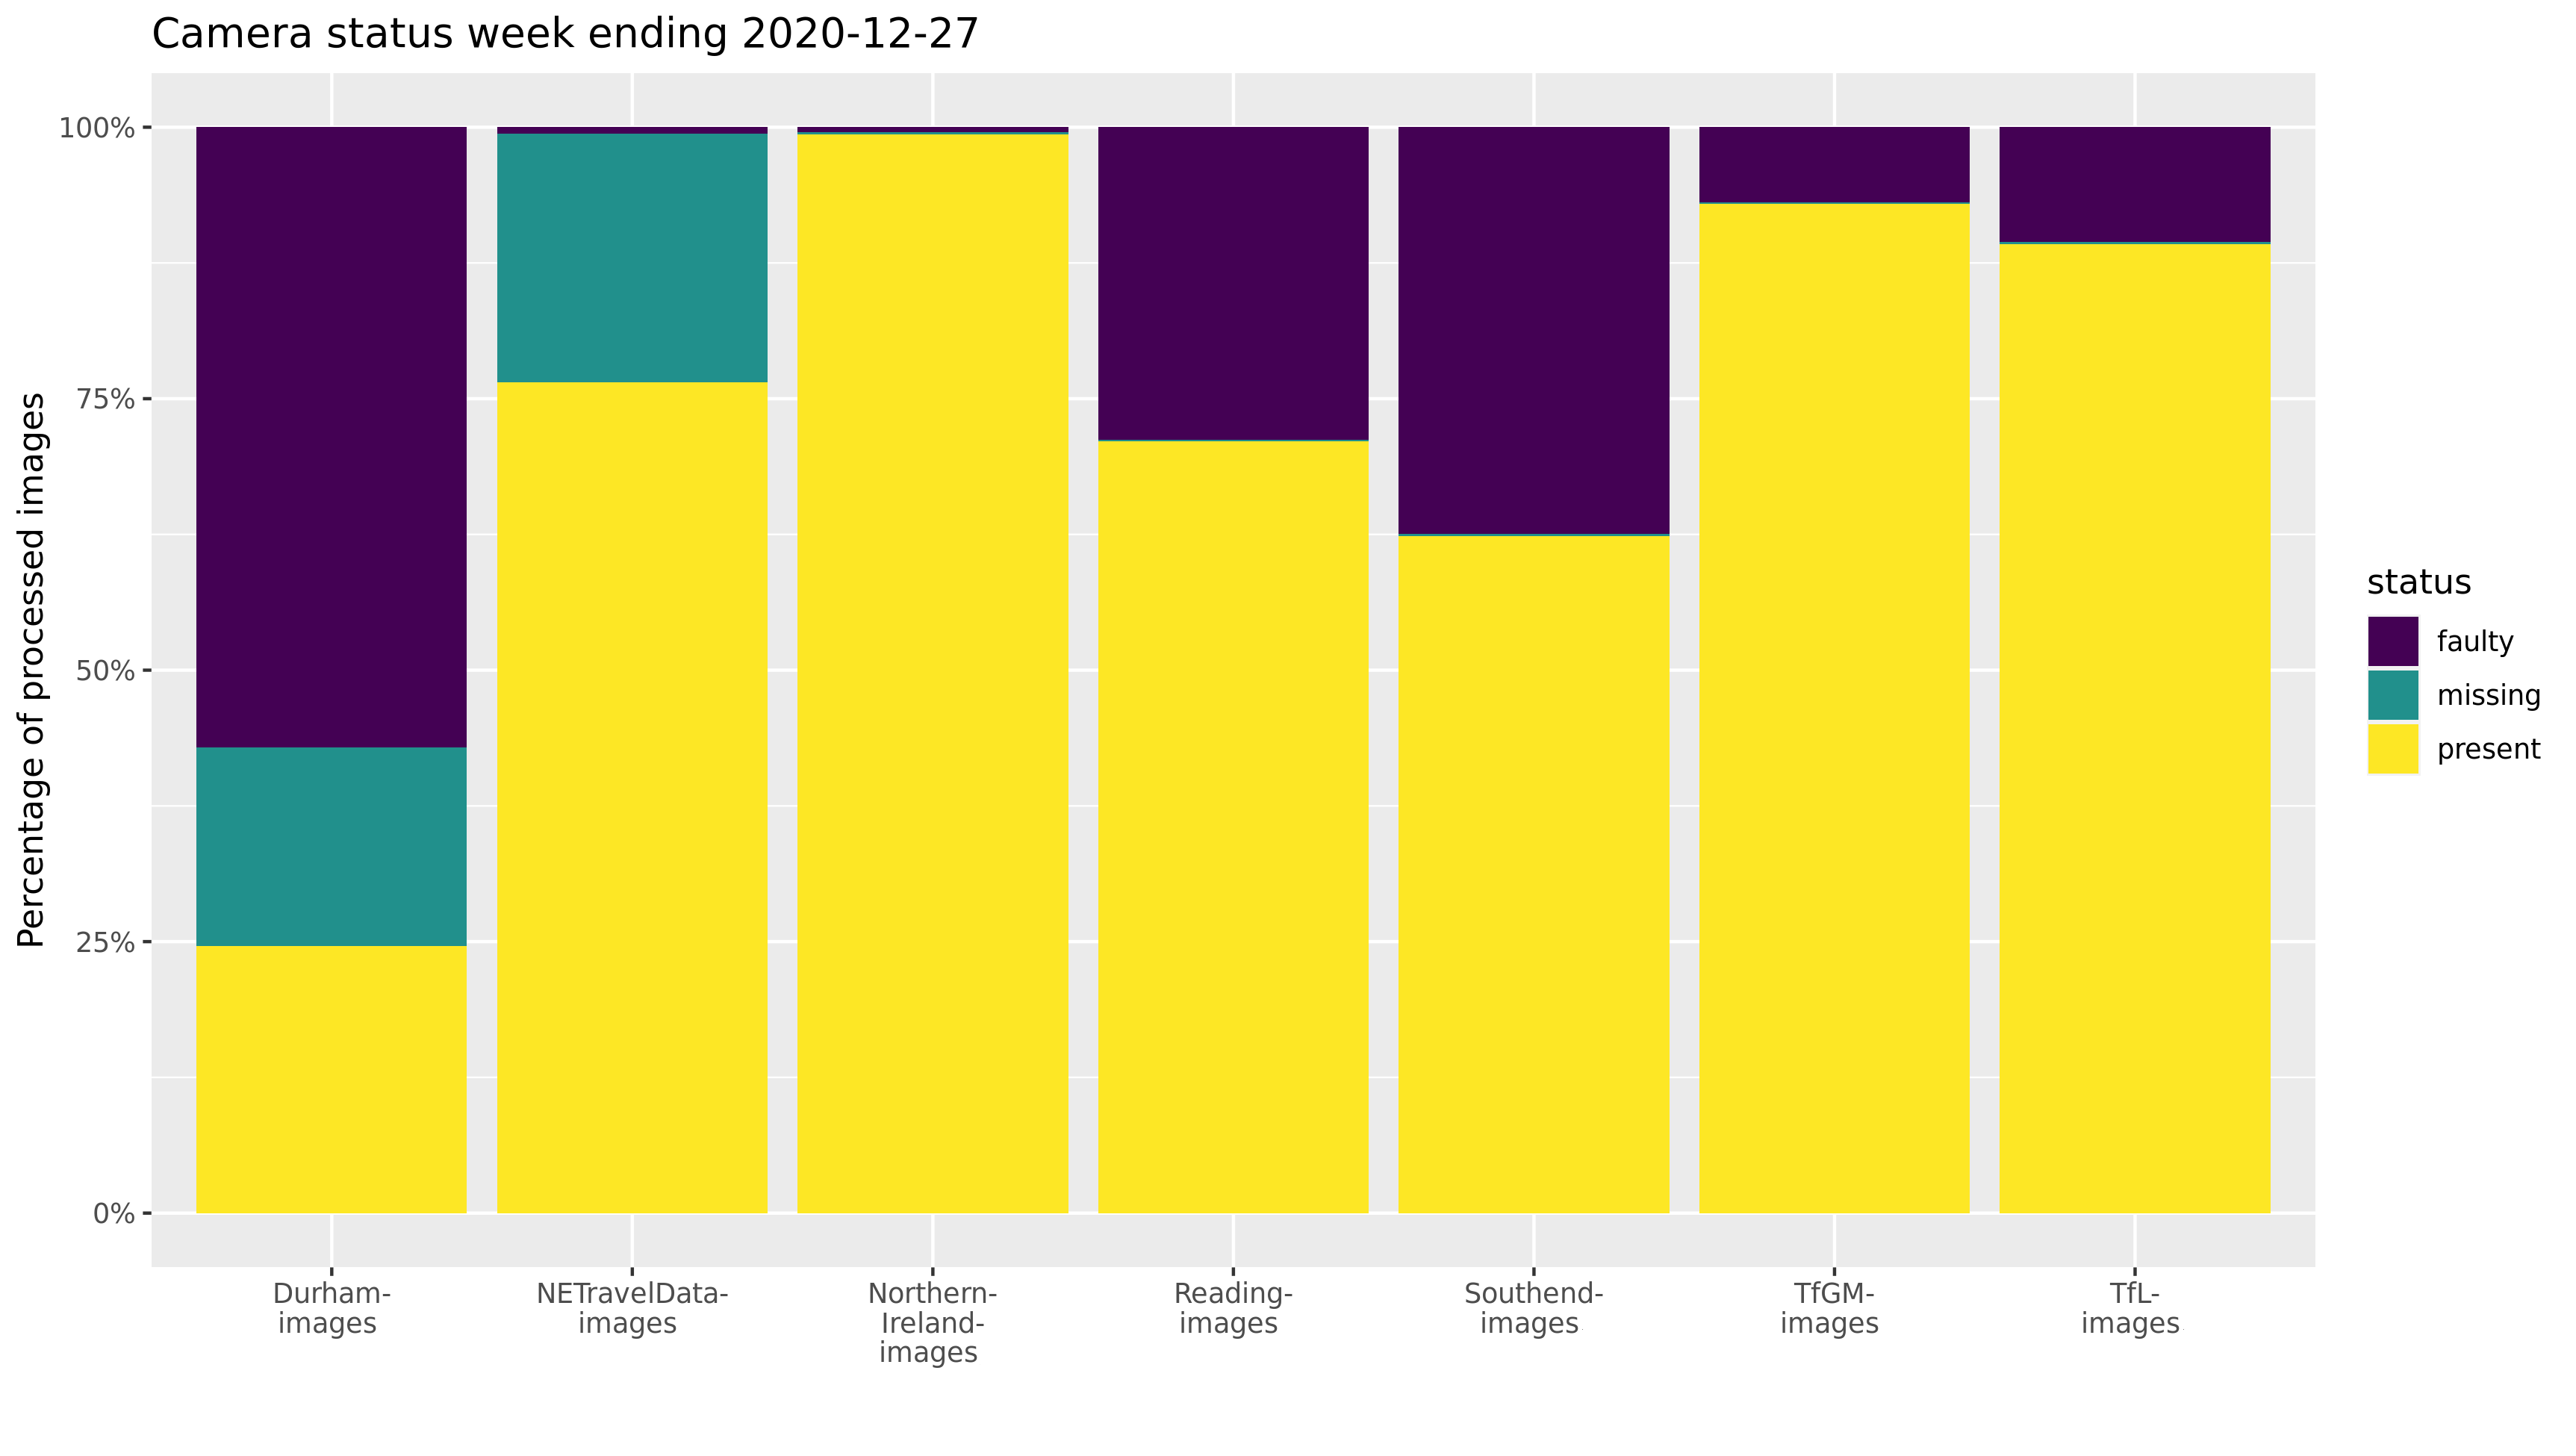The image size is (2576, 1456).
Task: Click the NETravelData-images bar
Action: click(x=637, y=708)
